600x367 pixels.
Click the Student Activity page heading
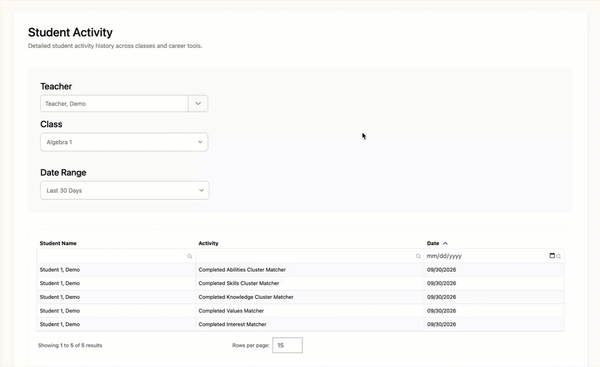coord(70,33)
